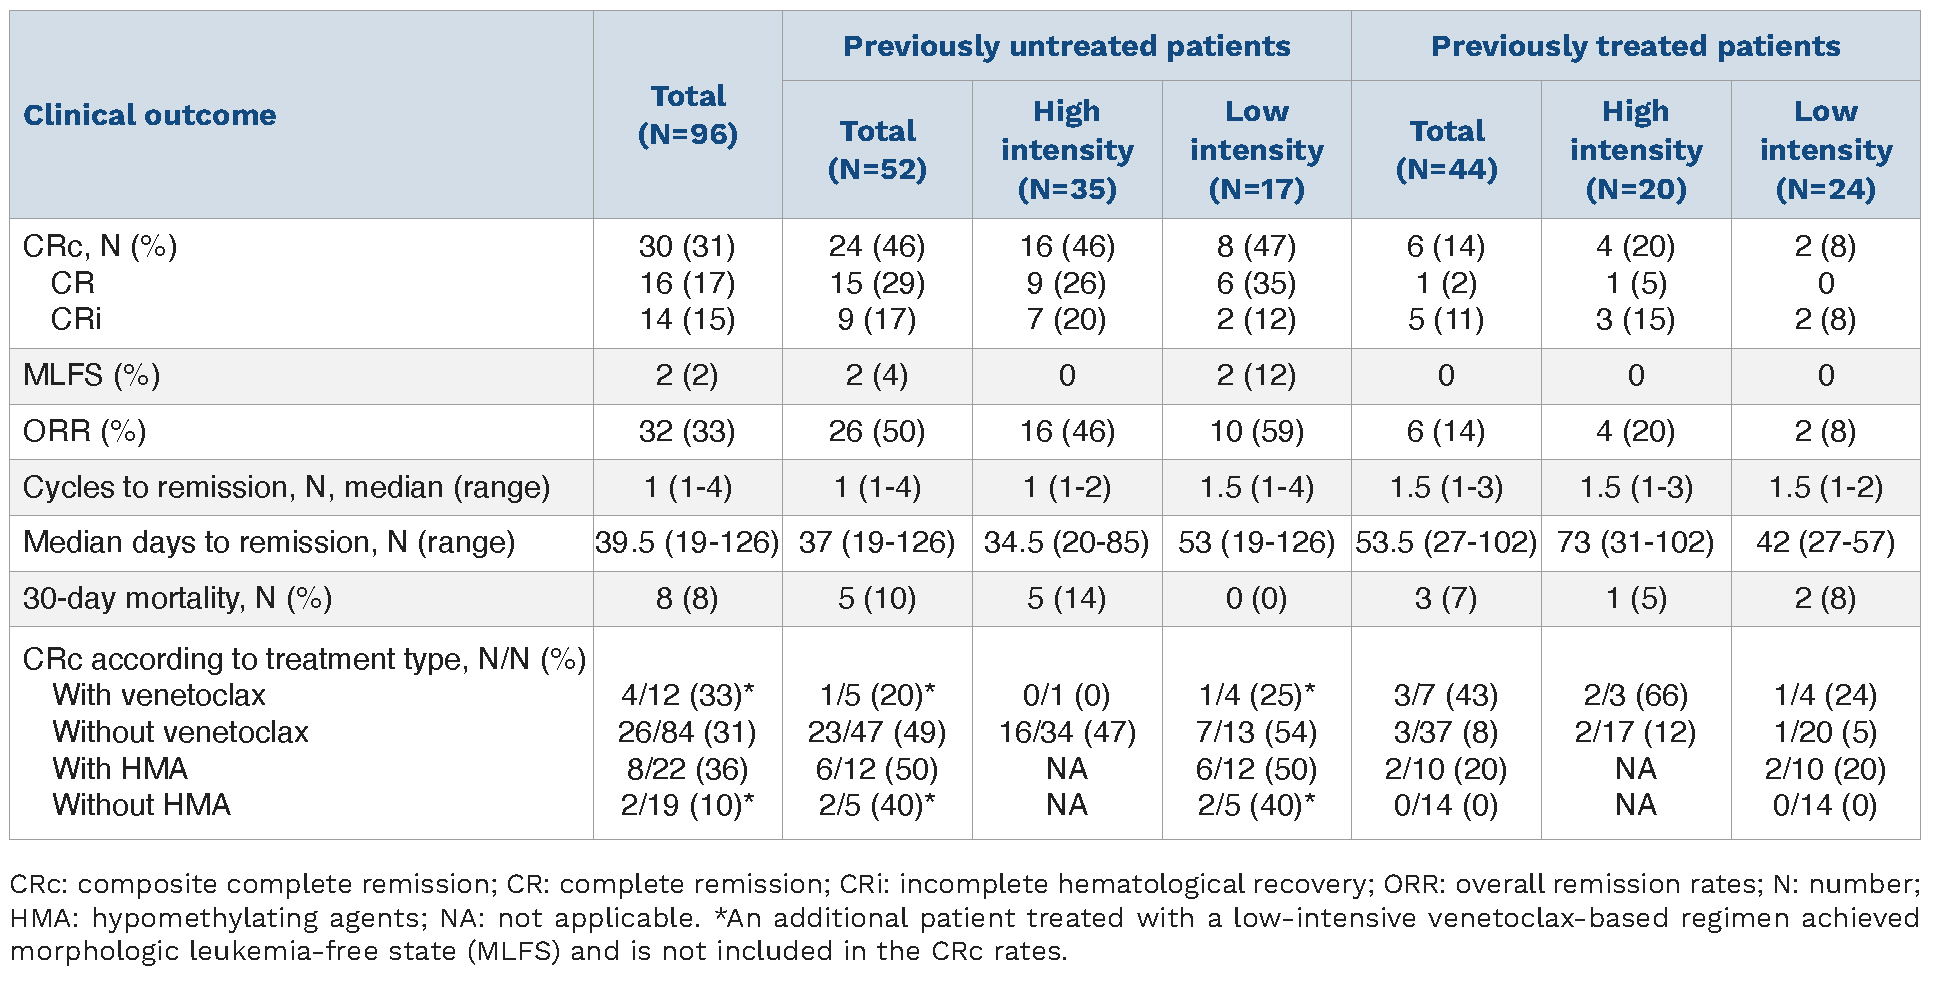Screen dimensions: 1935x984
Task: Click the 'Clinical outcome' column header
Action: pyautogui.click(x=150, y=115)
